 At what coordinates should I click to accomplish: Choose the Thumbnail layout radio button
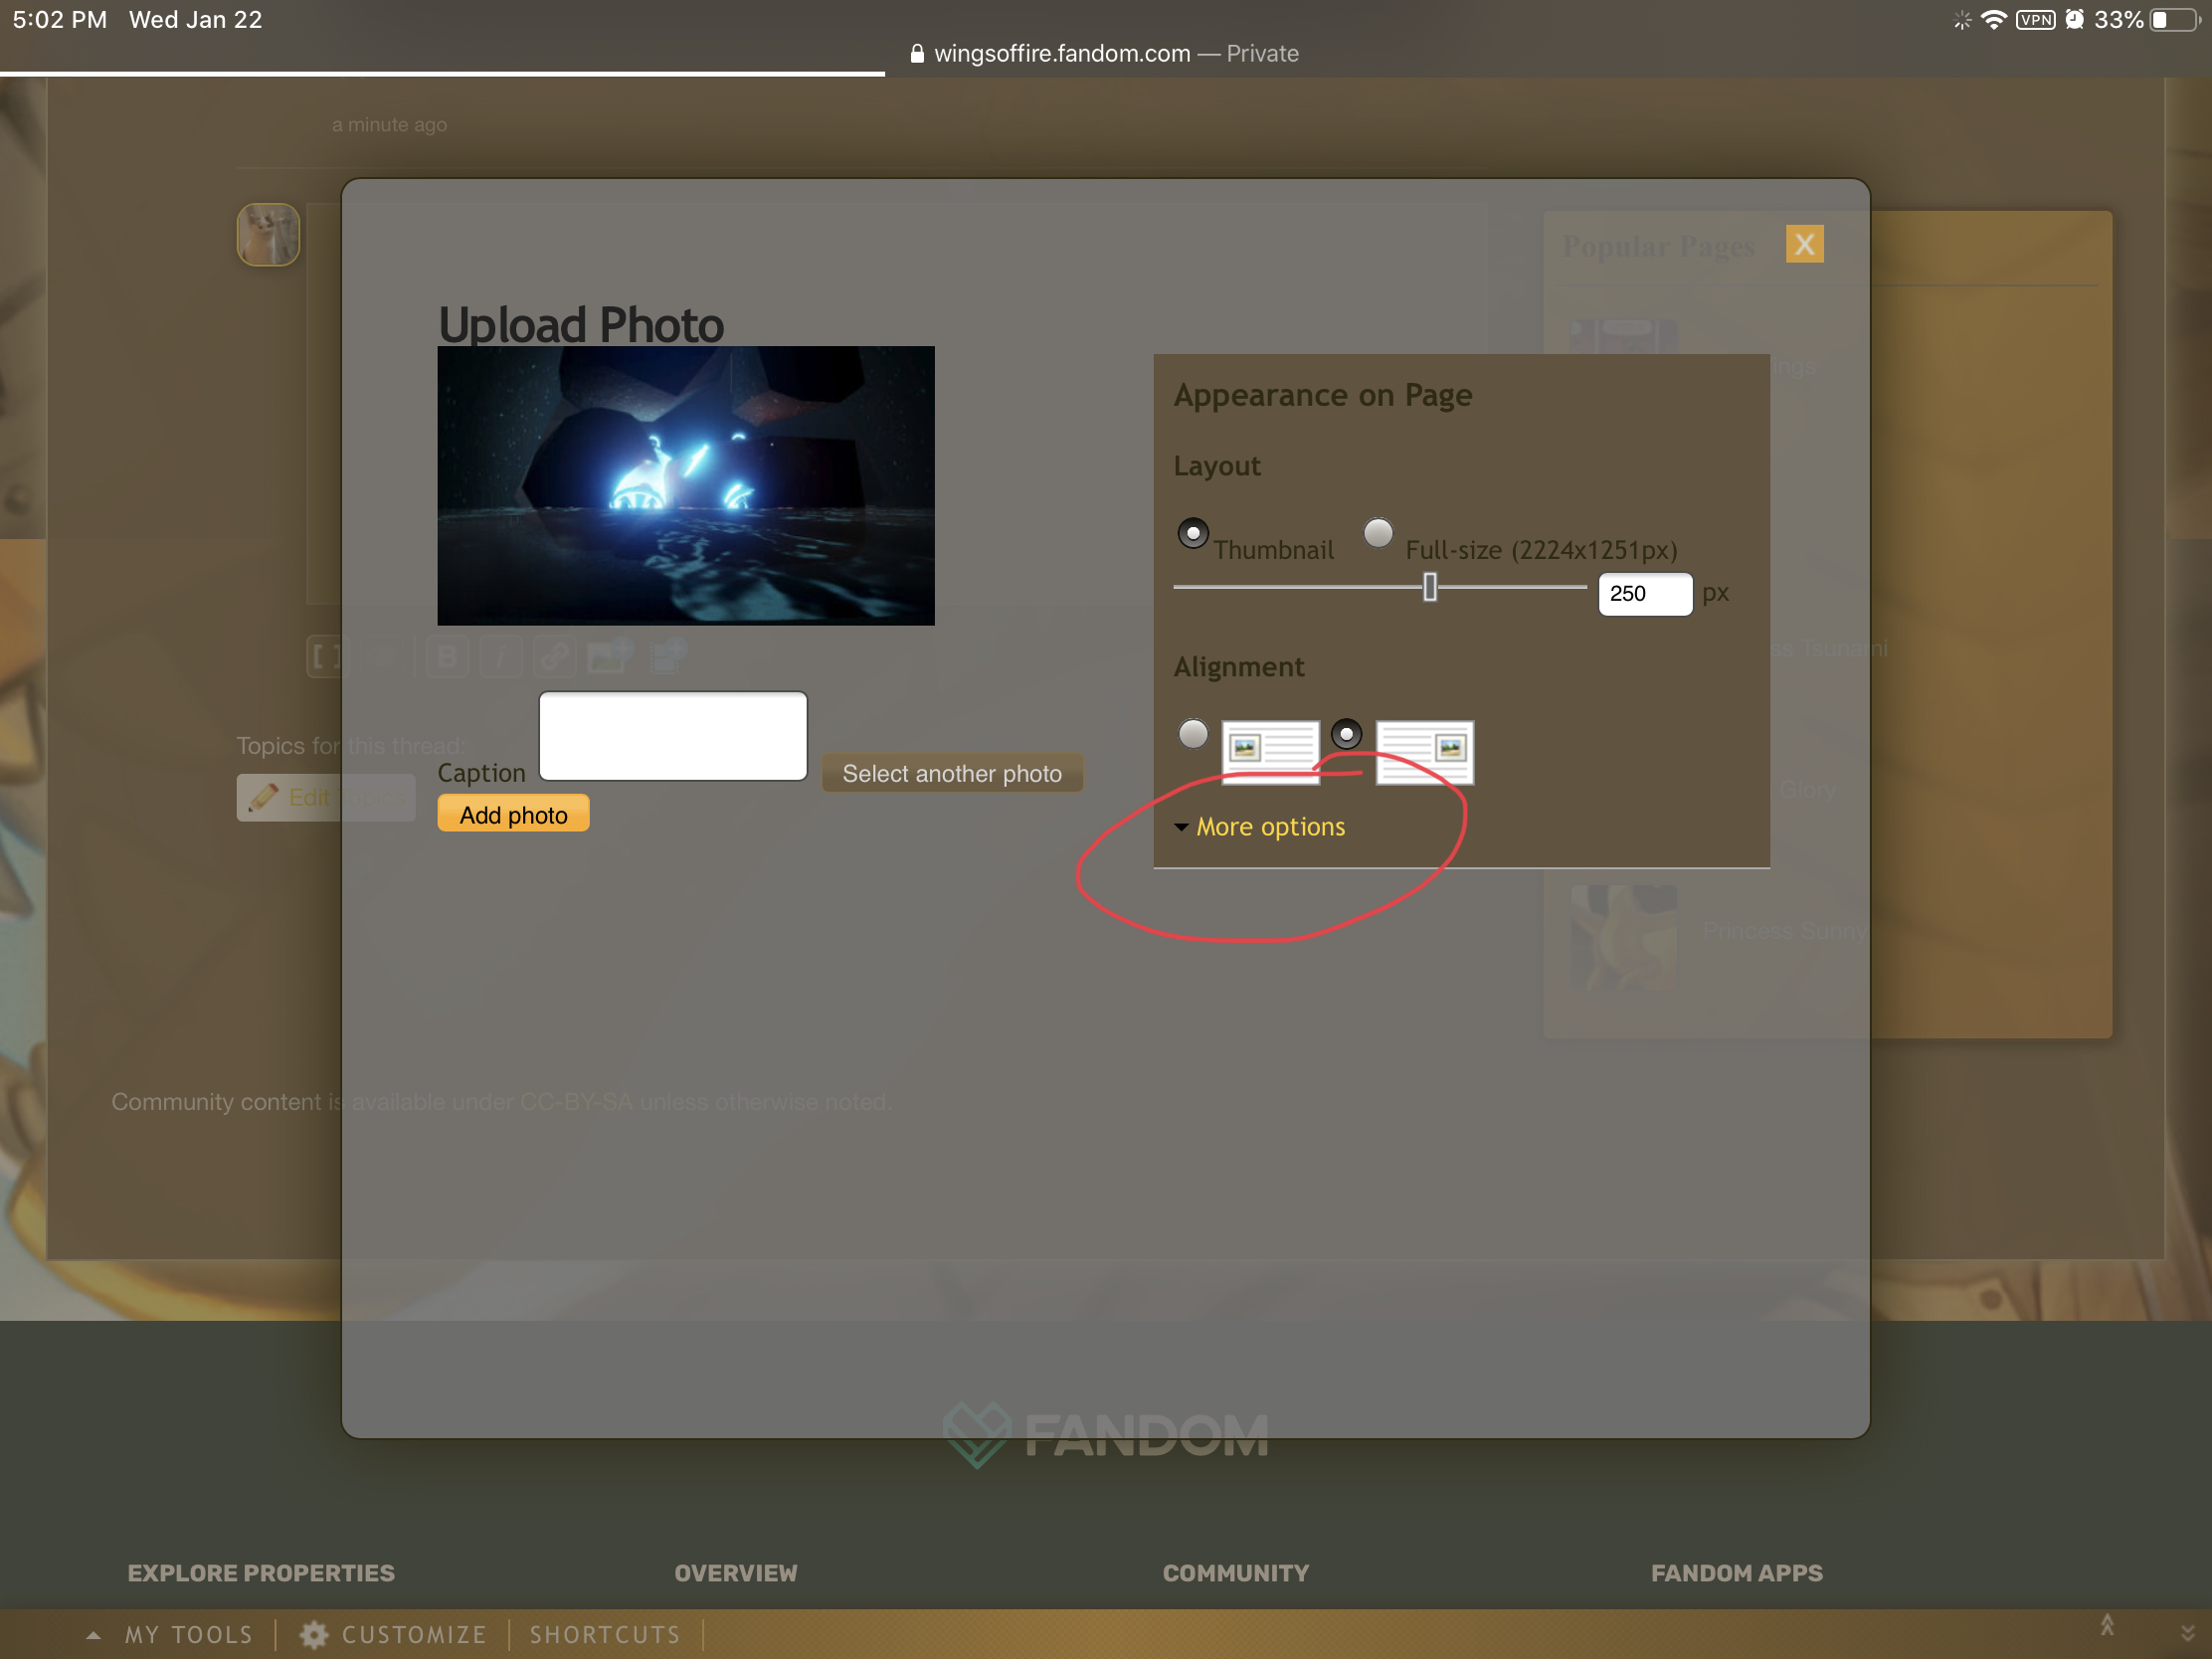point(1192,533)
